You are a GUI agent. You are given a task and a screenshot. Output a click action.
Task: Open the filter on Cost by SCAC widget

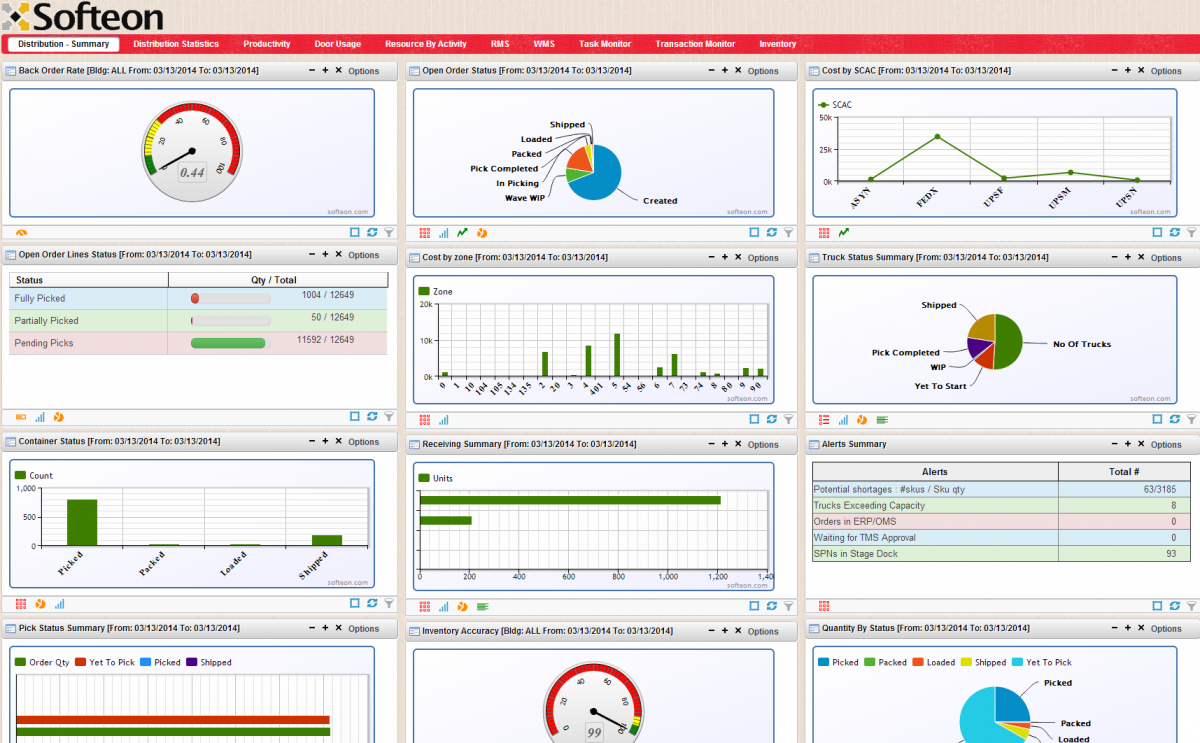(1189, 232)
